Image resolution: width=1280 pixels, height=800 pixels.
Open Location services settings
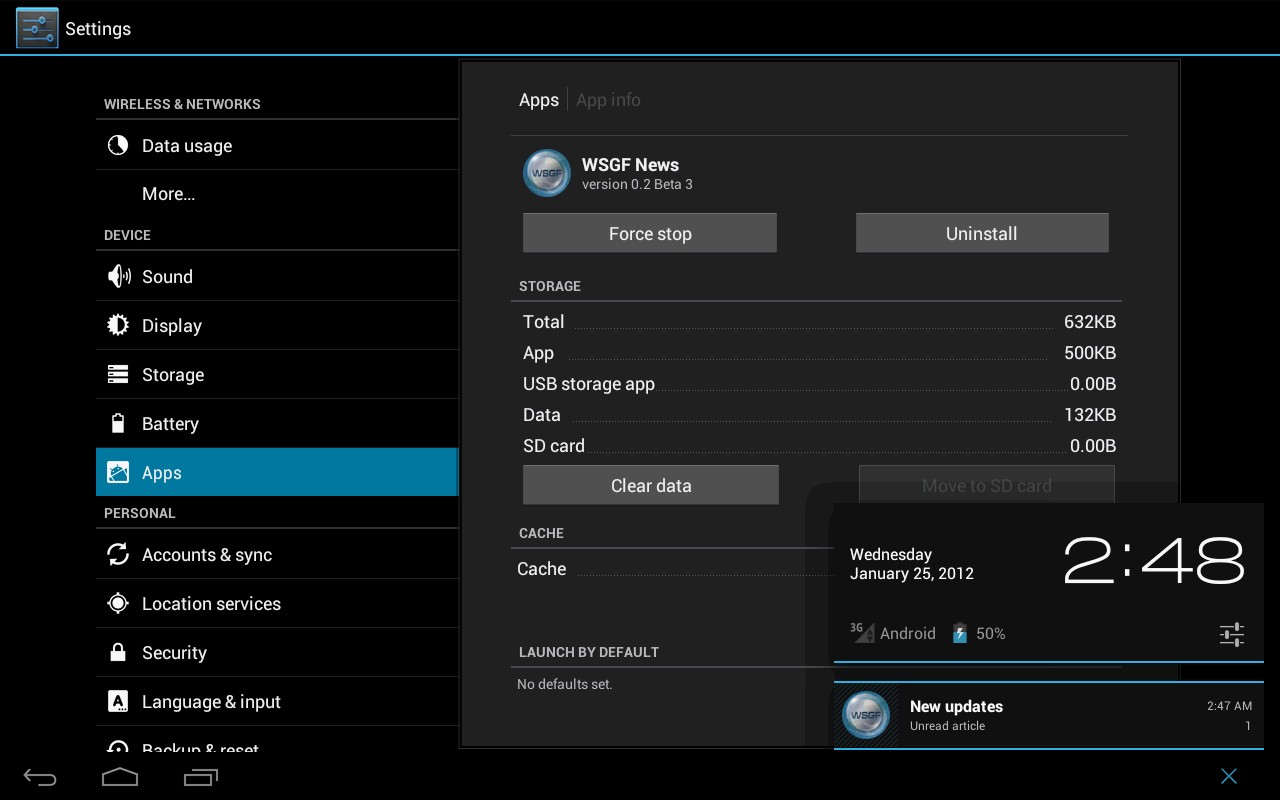tap(277, 603)
